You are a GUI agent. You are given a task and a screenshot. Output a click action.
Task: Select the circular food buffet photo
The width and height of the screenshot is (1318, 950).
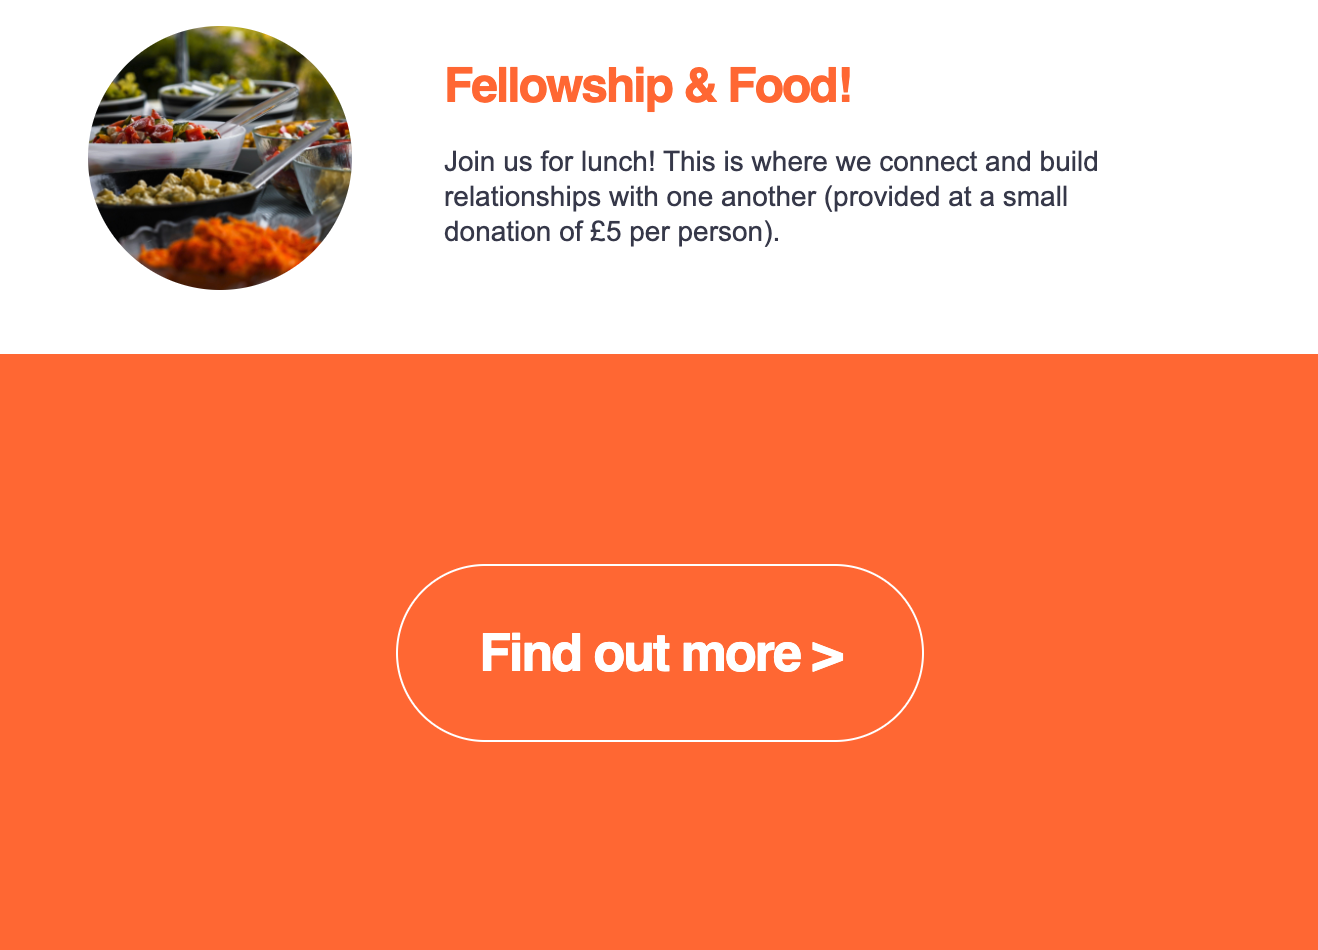coord(220,158)
